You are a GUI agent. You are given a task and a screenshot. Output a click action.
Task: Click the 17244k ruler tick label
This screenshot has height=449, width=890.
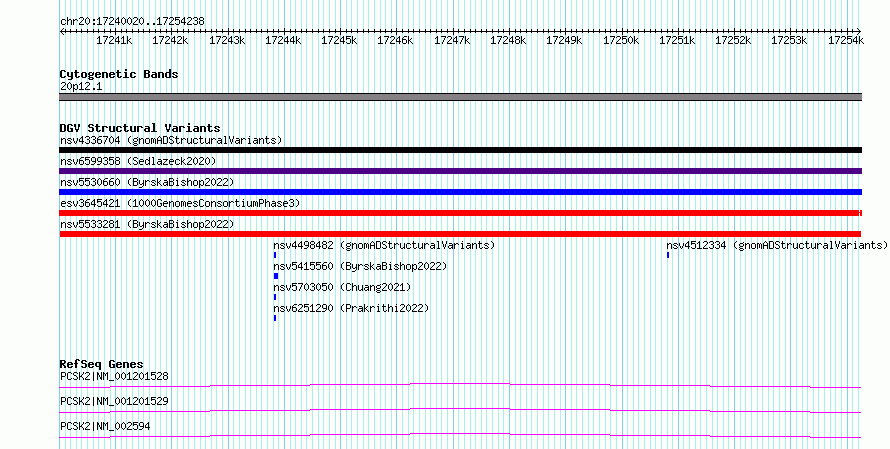[x=283, y=40]
